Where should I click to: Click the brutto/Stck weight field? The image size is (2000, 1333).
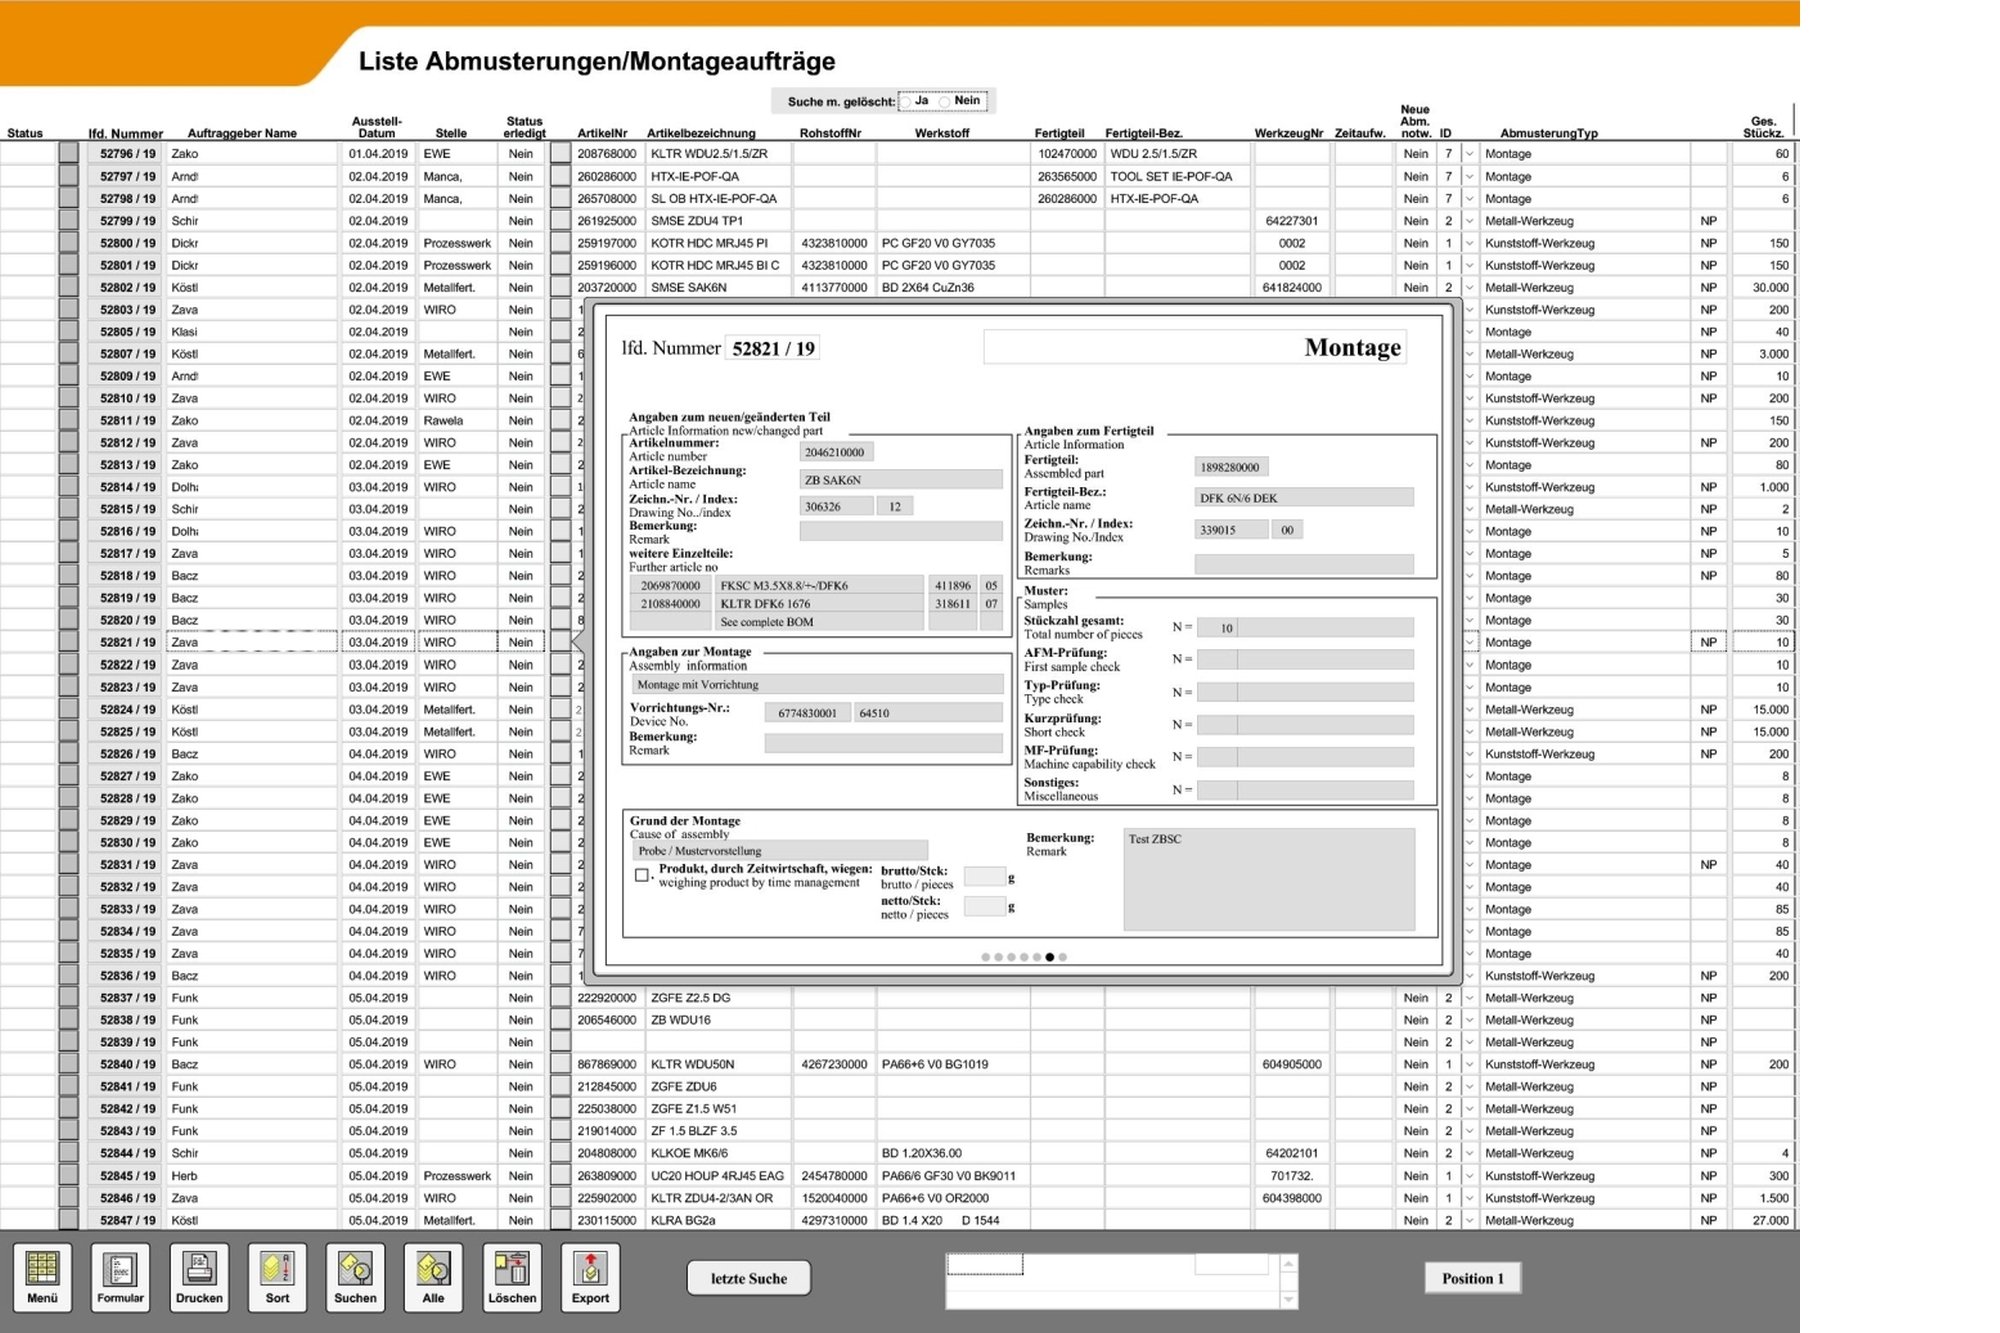click(985, 877)
